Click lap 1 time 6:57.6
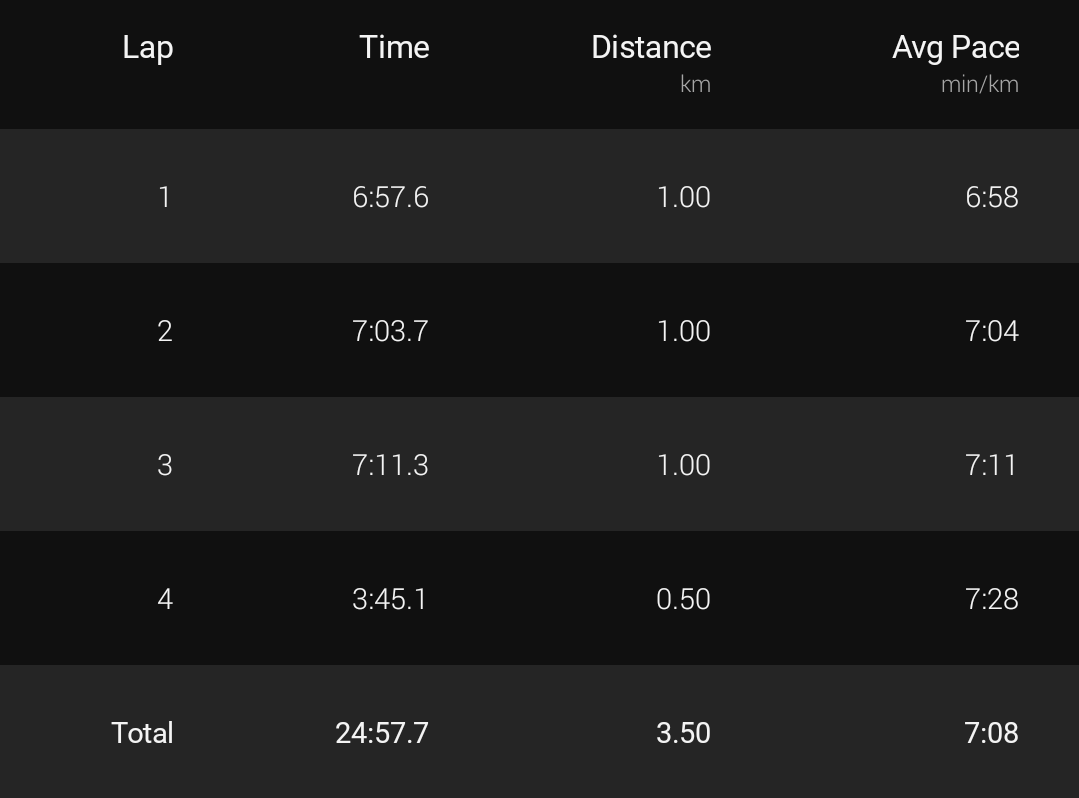The width and height of the screenshot is (1079, 798). (x=390, y=197)
